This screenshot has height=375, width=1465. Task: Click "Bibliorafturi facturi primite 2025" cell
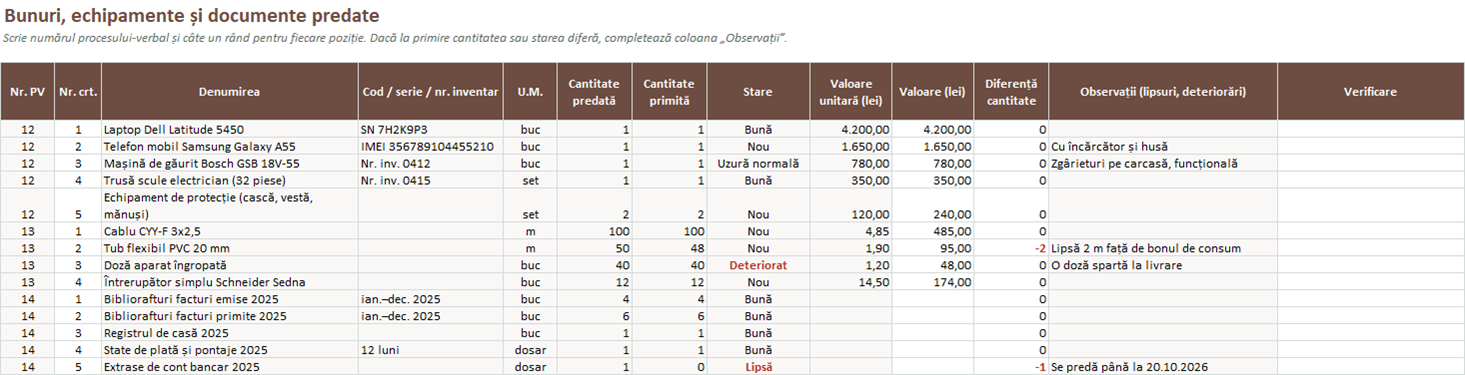[229, 316]
